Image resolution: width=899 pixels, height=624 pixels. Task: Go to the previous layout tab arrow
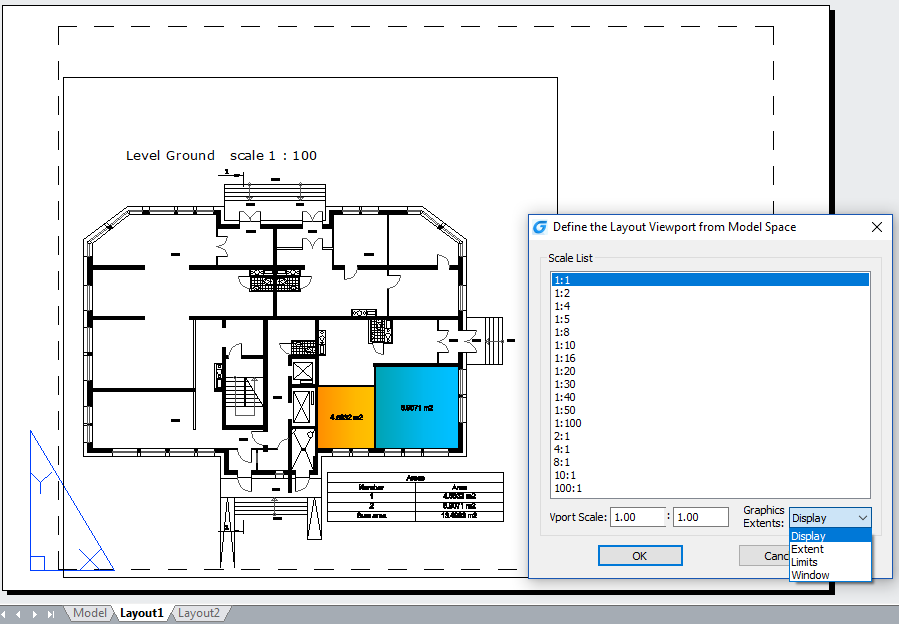tap(19, 614)
